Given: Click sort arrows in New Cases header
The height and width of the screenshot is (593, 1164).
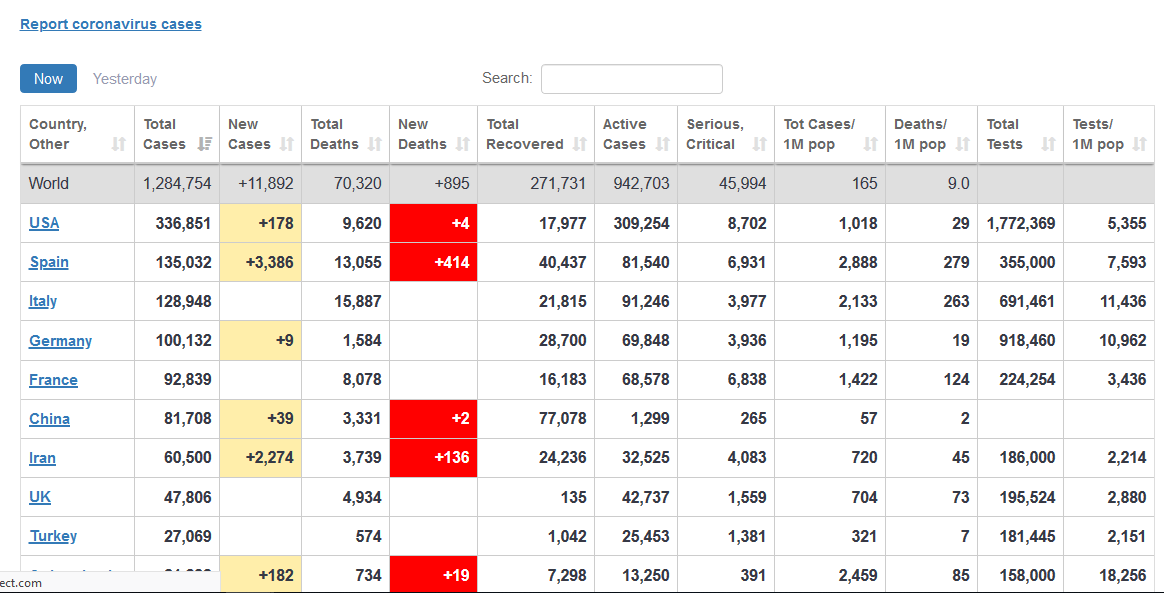Looking at the screenshot, I should 287,144.
